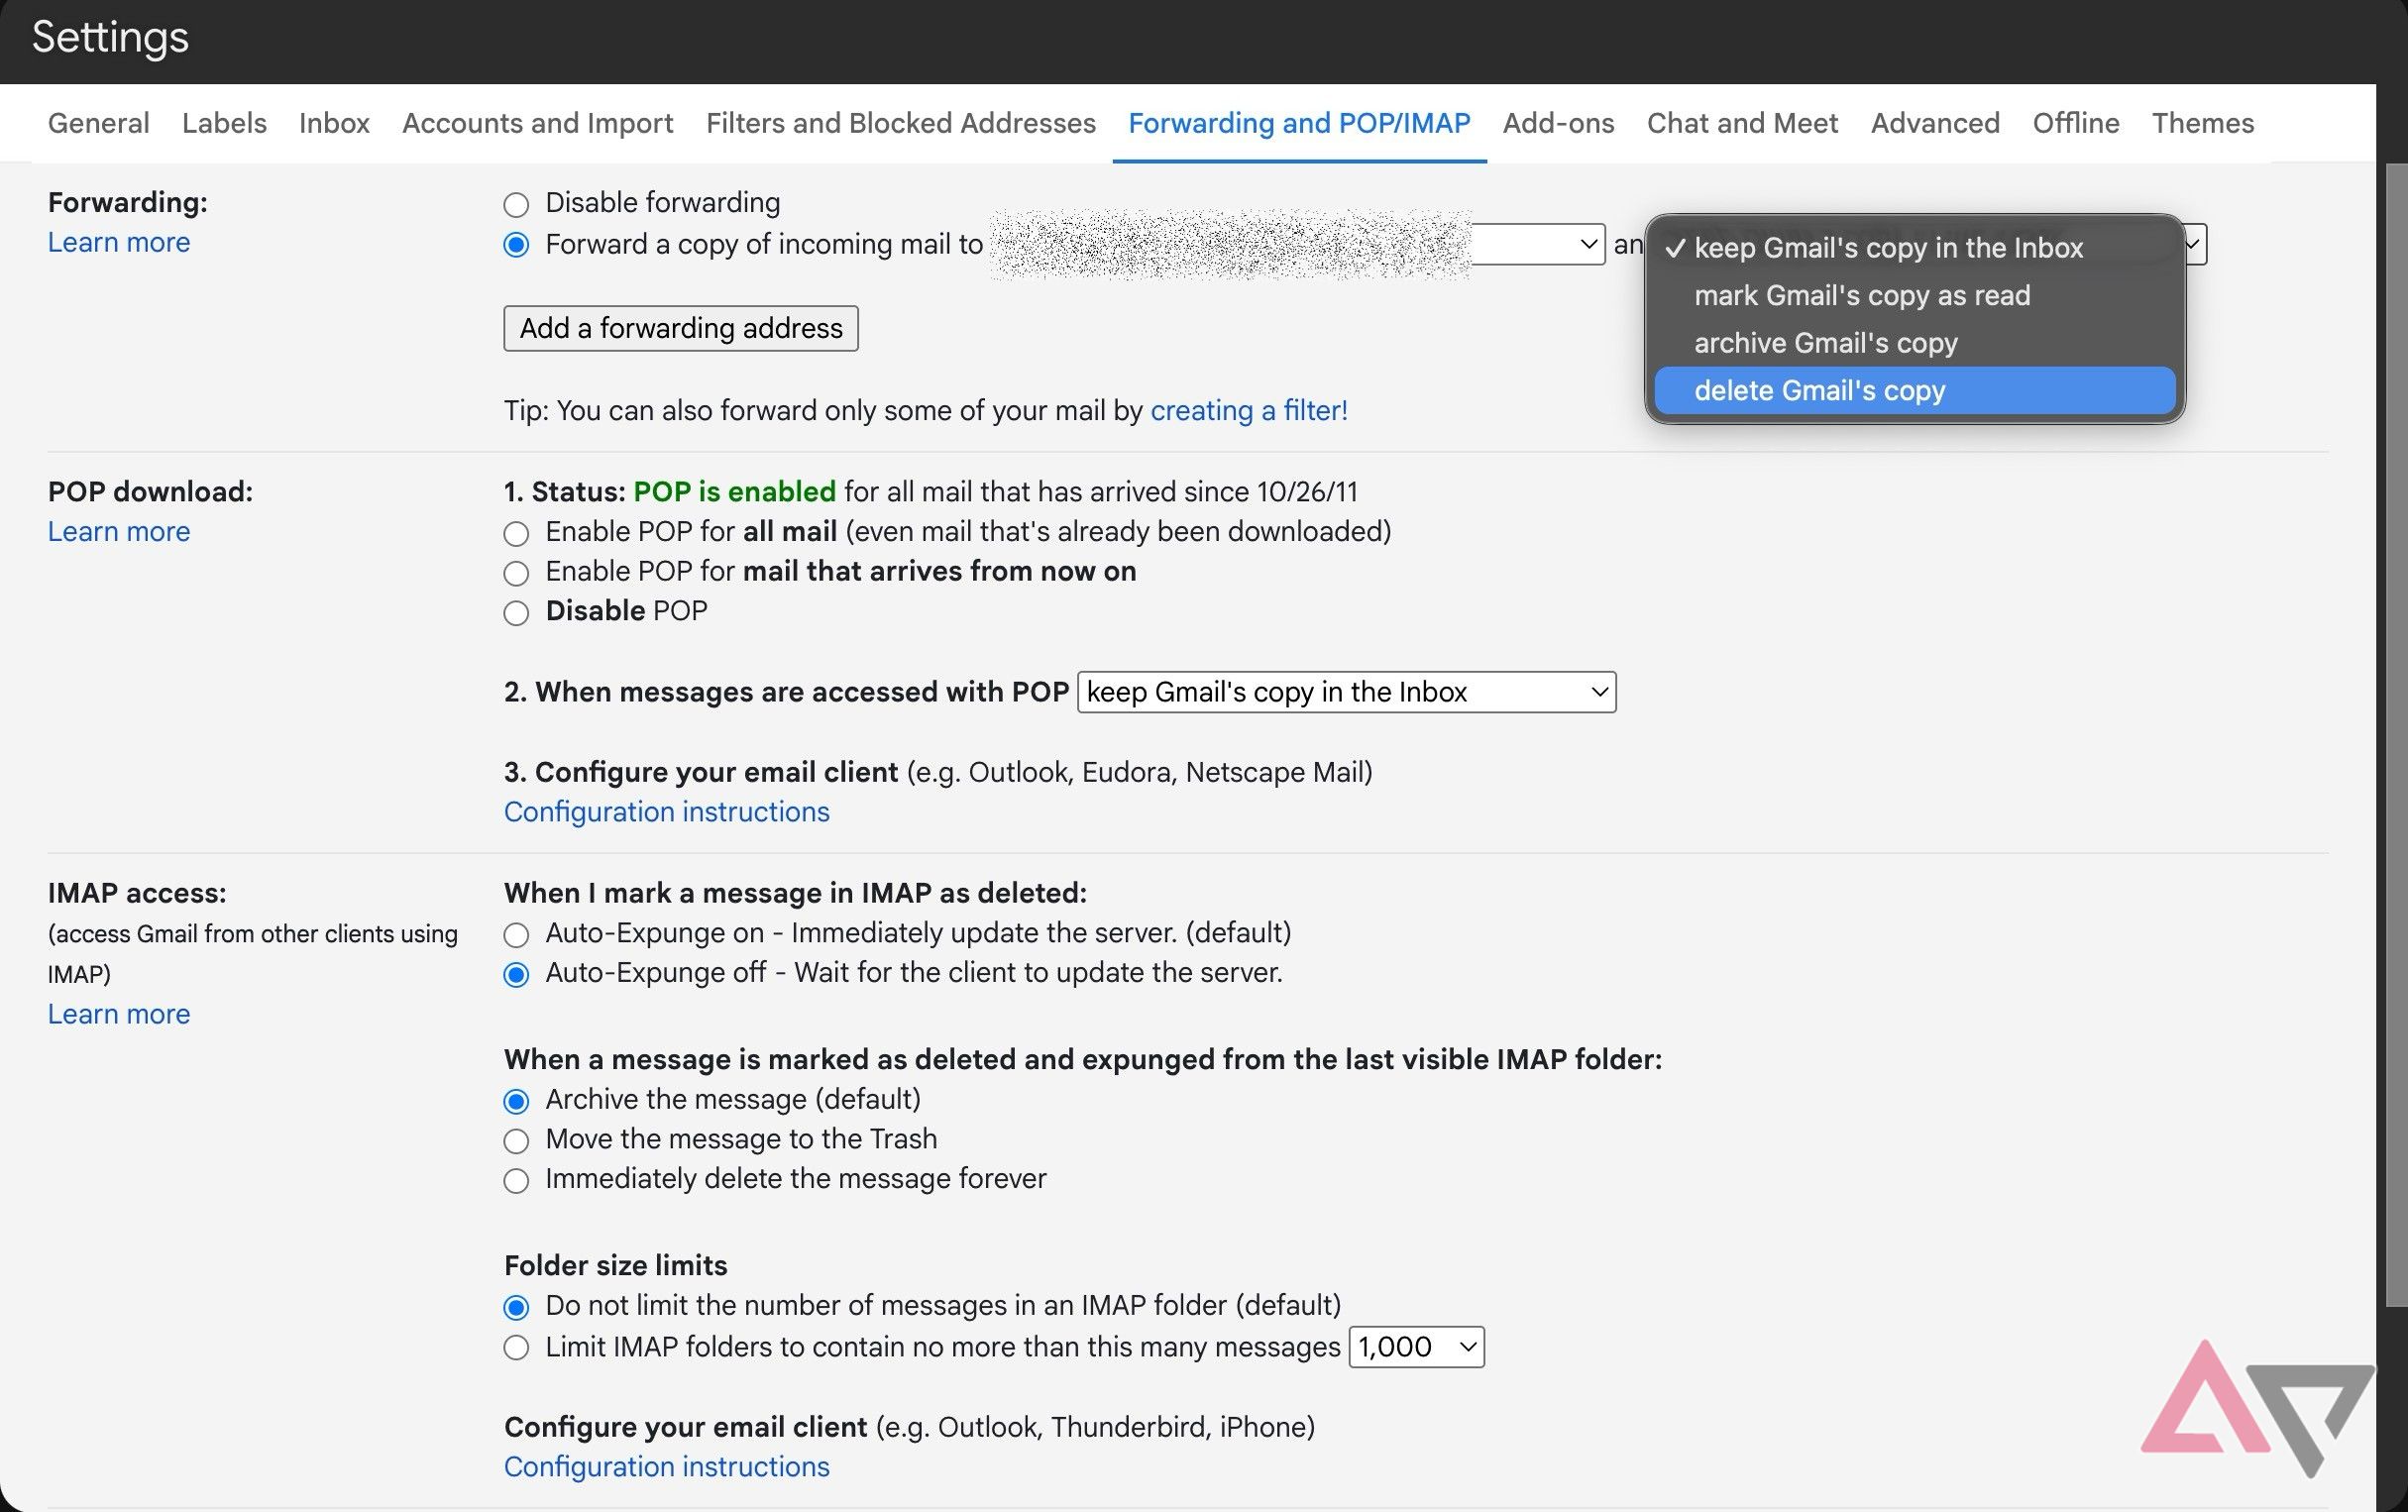The height and width of the screenshot is (1512, 2408).
Task: Switch to the Themes tab
Action: 2203,123
